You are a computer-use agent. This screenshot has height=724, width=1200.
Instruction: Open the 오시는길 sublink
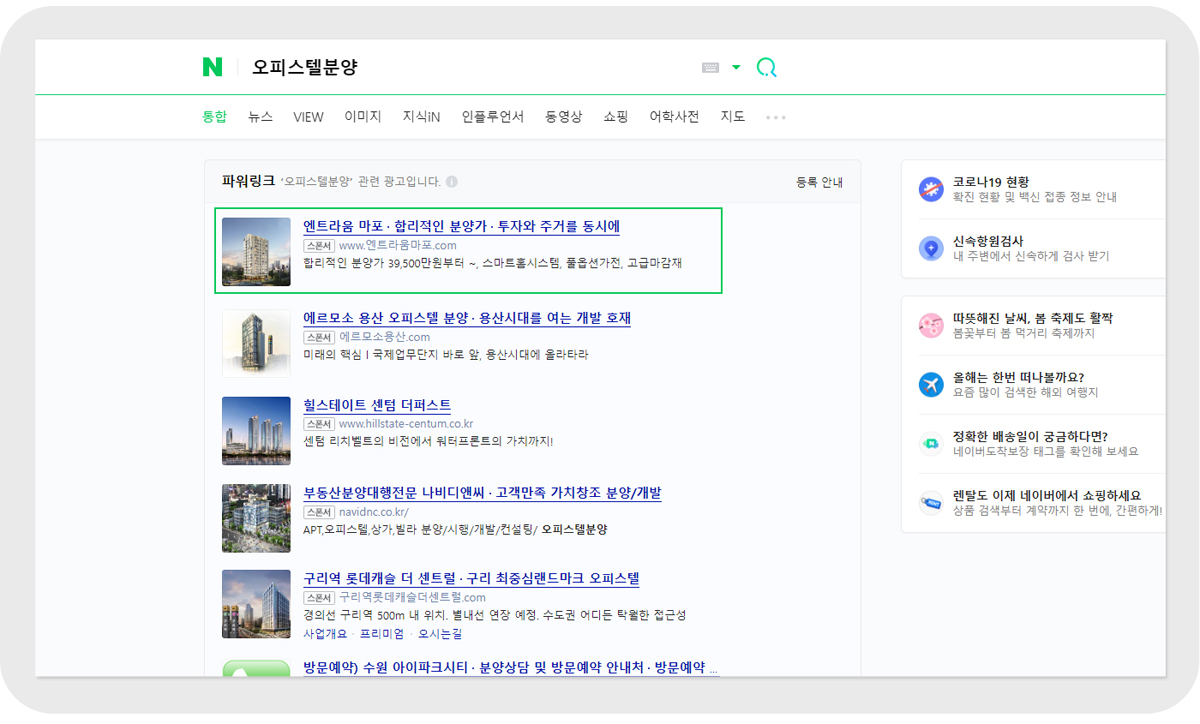coord(440,634)
